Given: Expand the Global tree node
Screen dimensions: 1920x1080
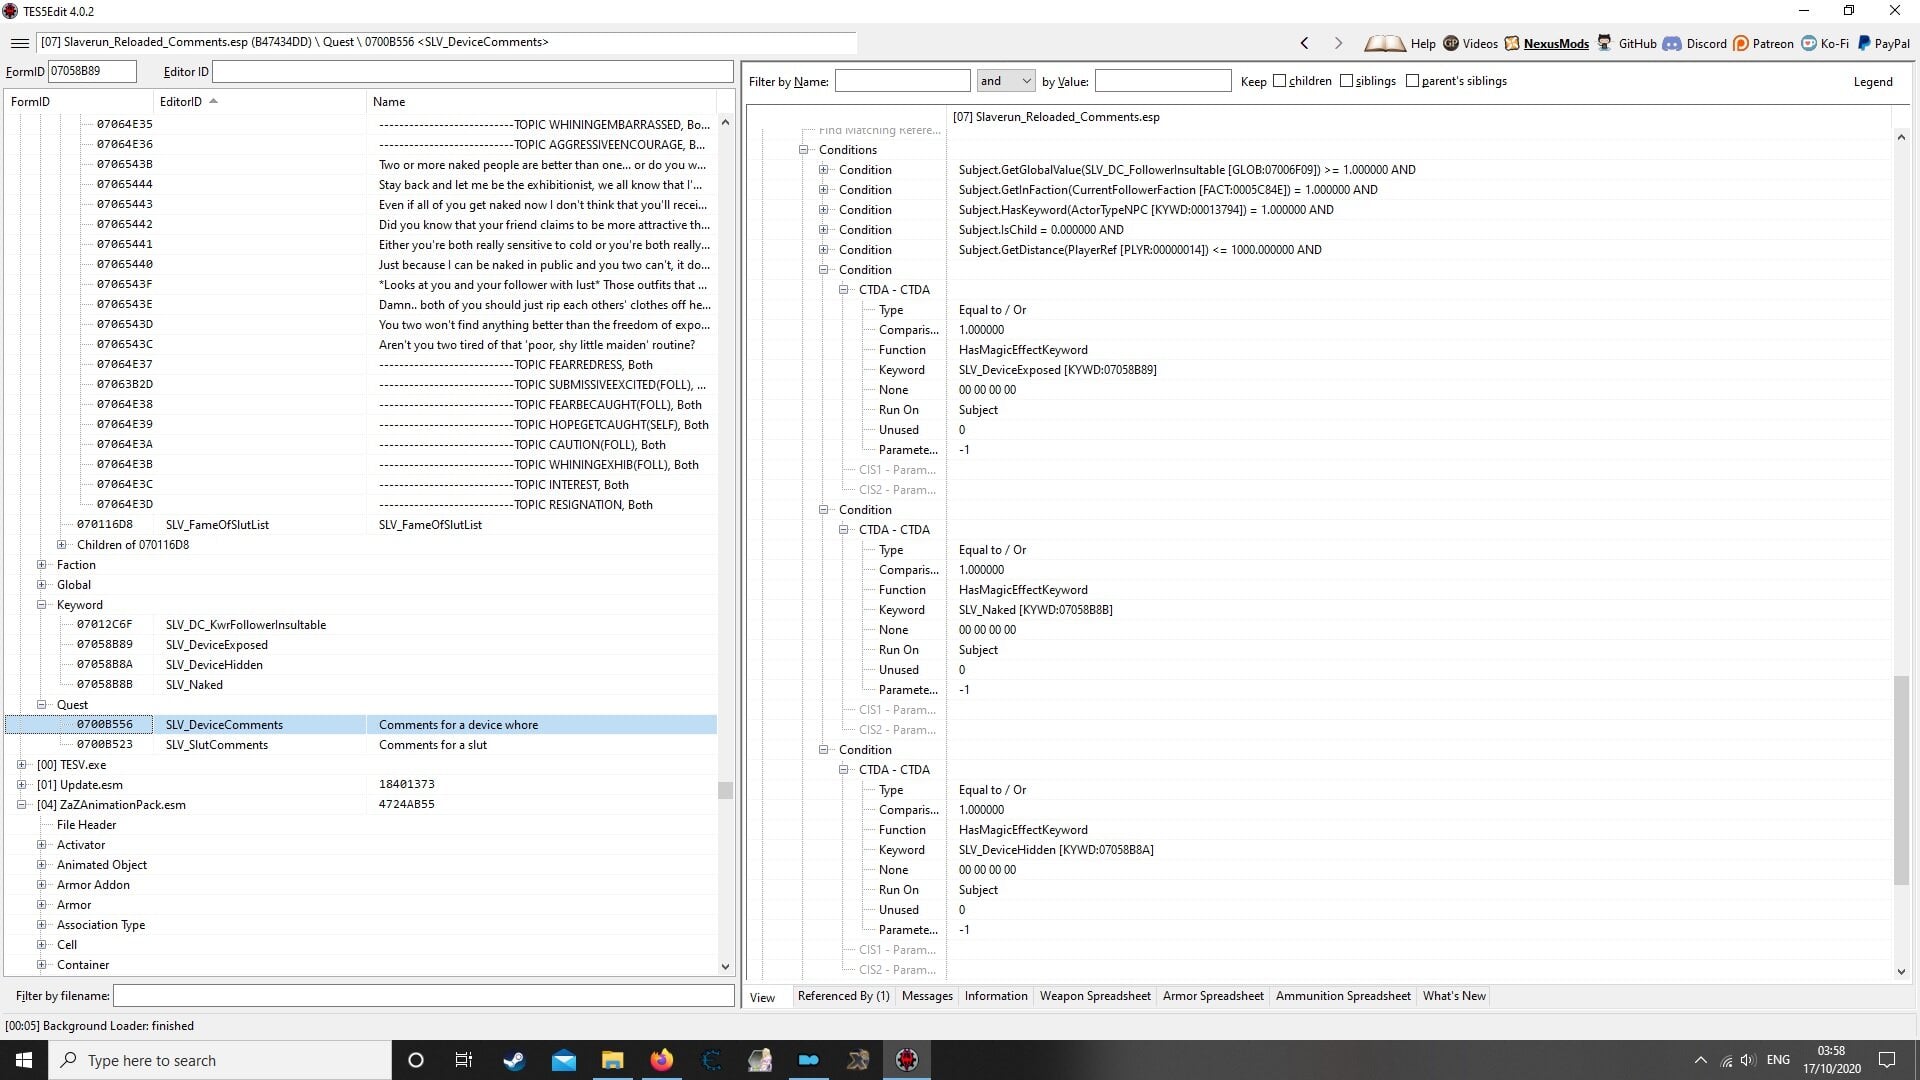Looking at the screenshot, I should tap(42, 585).
